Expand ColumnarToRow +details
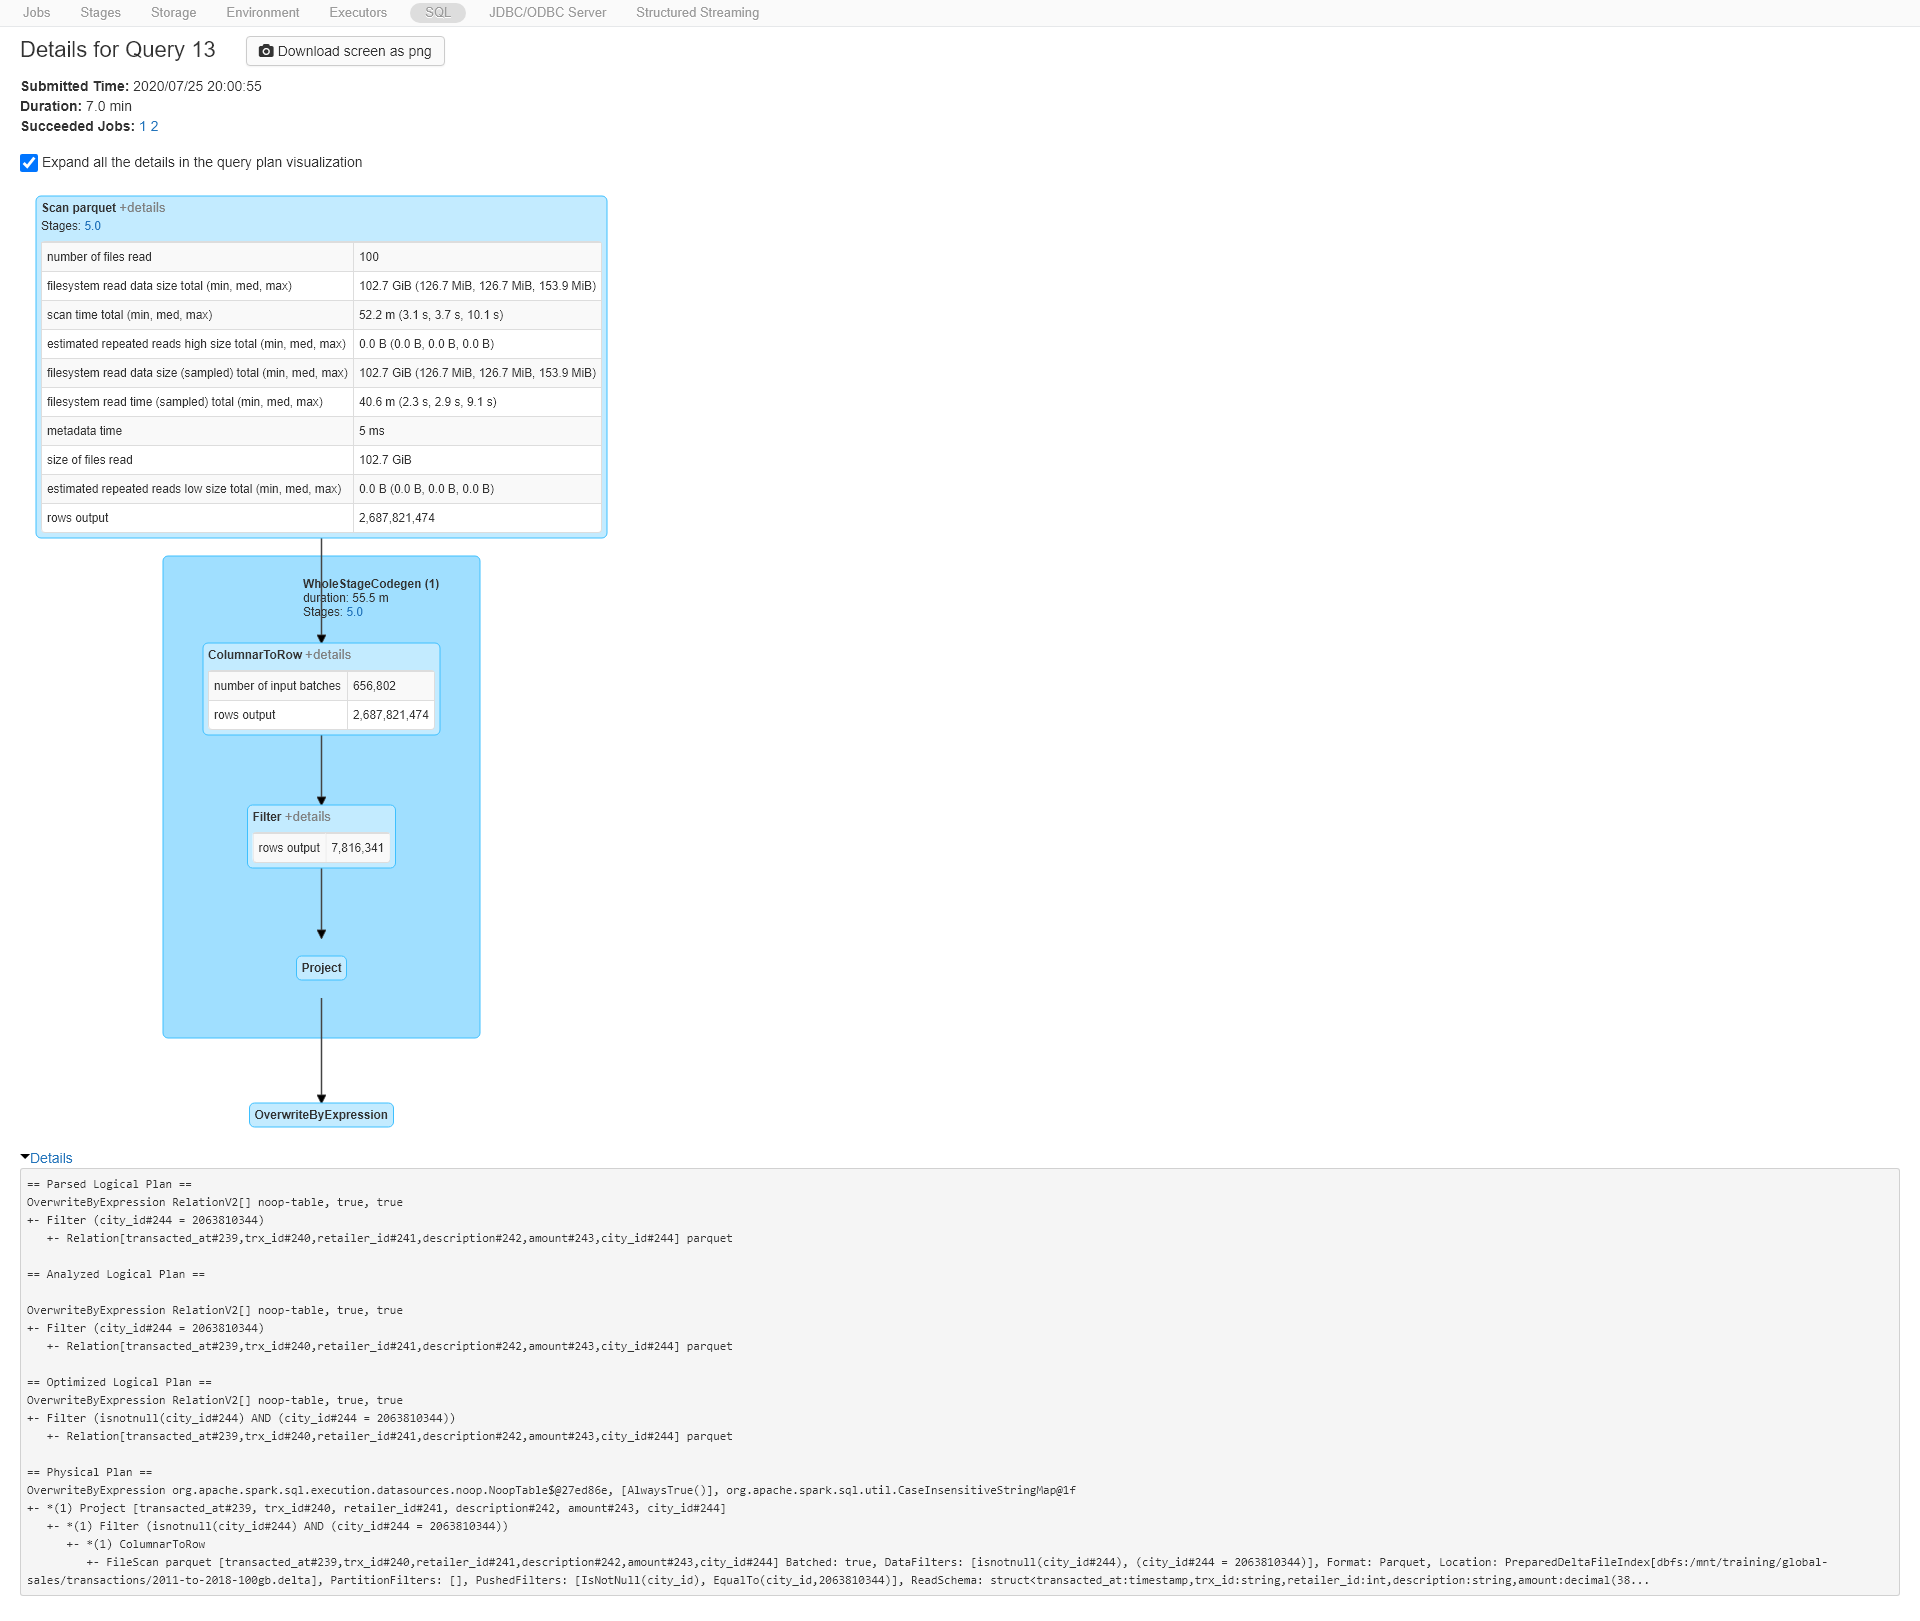This screenshot has width=1920, height=1621. pyautogui.click(x=328, y=655)
